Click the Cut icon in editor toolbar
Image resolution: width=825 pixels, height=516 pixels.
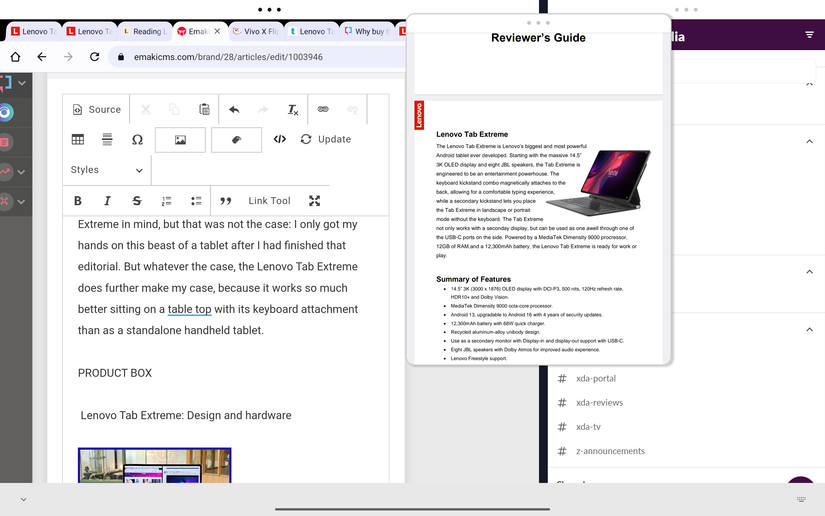(145, 109)
